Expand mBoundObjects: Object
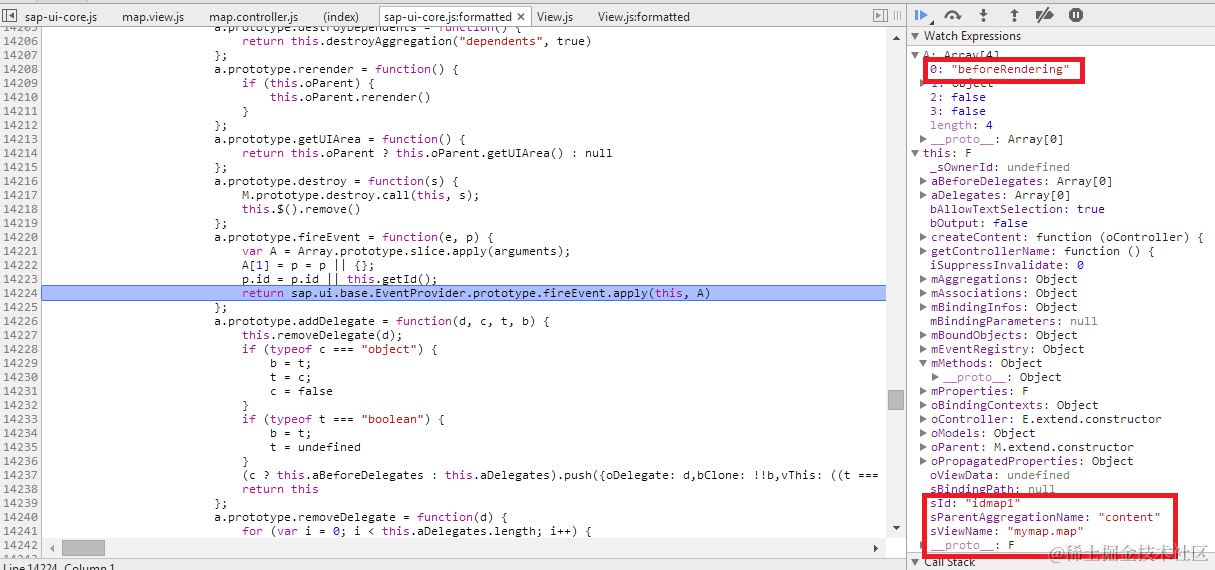 (x=923, y=335)
